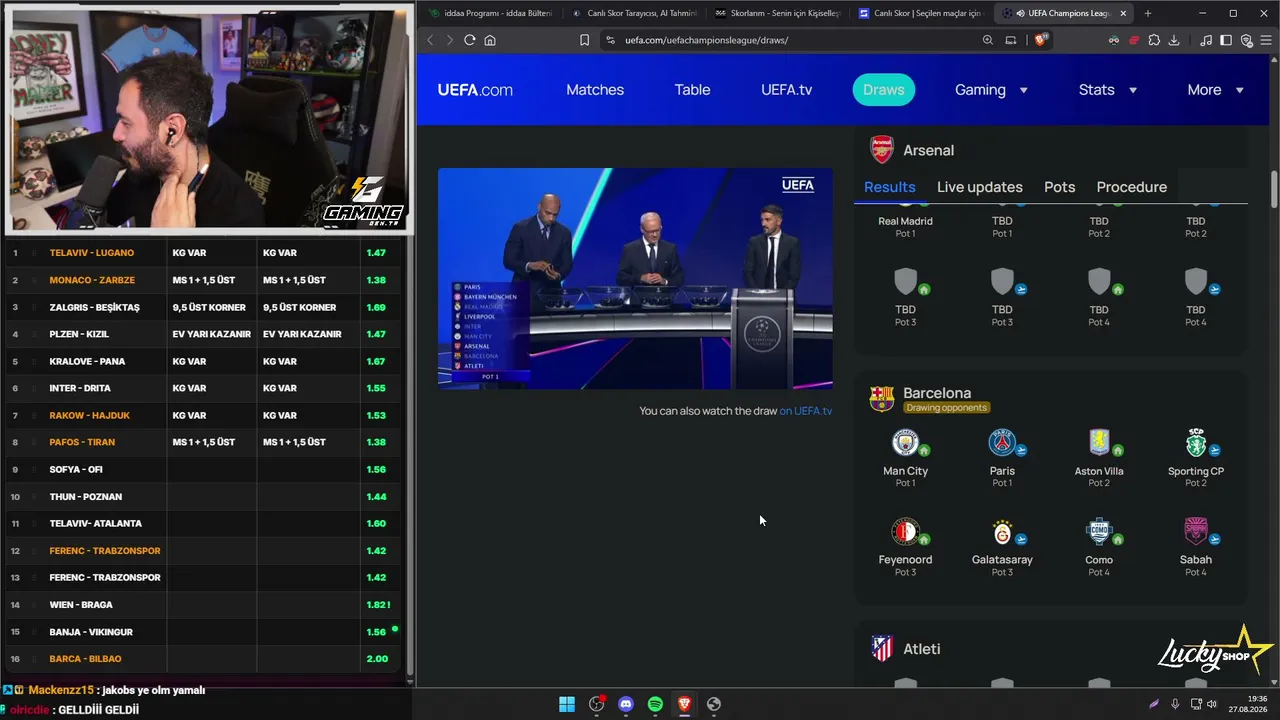The height and width of the screenshot is (720, 1280).
Task: Switch to the Live updates tab
Action: [x=980, y=187]
